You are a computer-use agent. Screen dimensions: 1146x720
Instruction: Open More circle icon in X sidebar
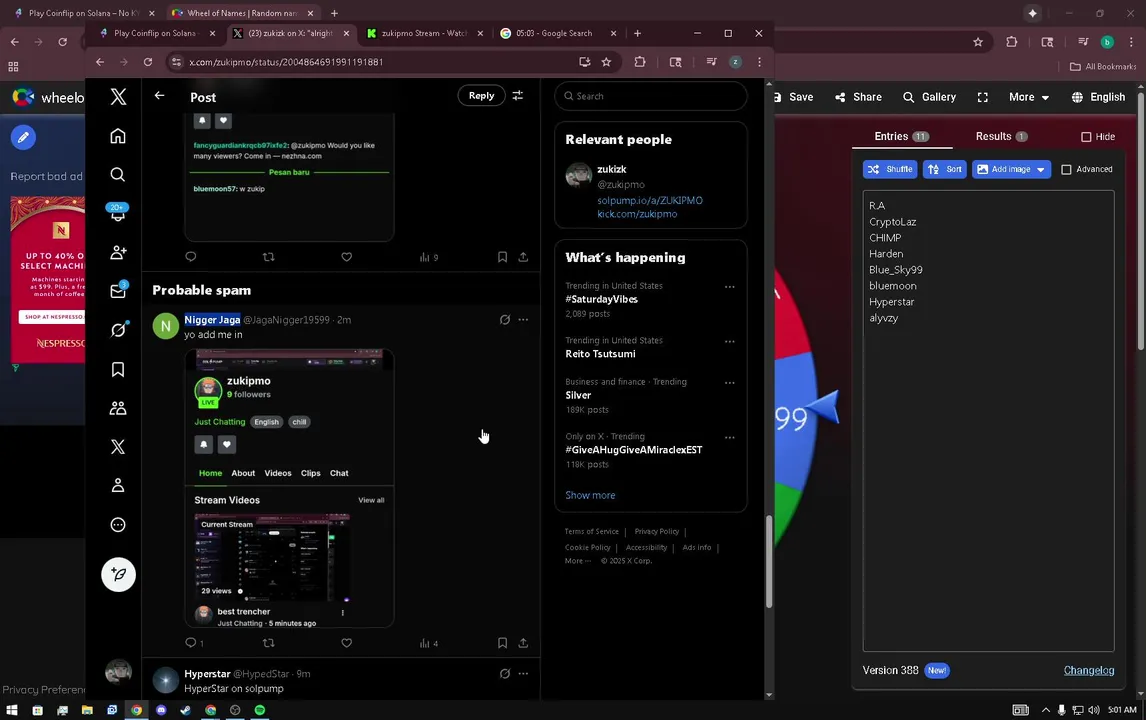118,525
